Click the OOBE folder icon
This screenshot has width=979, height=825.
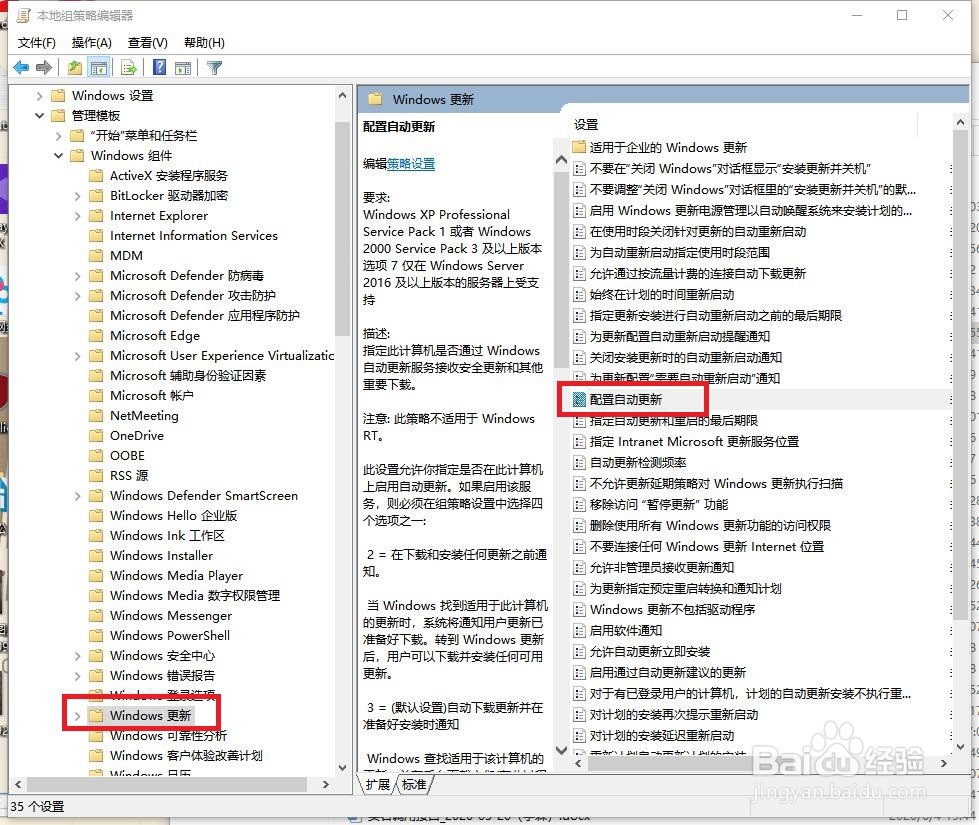pos(96,455)
